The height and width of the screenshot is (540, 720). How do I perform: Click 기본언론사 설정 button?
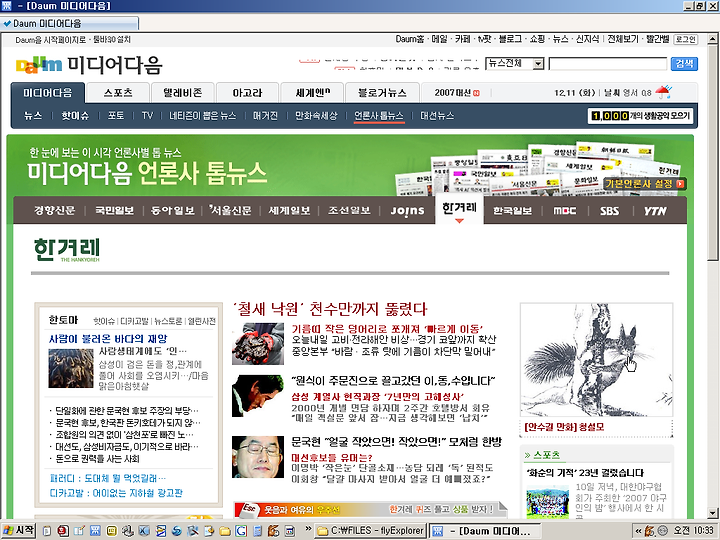coord(645,184)
